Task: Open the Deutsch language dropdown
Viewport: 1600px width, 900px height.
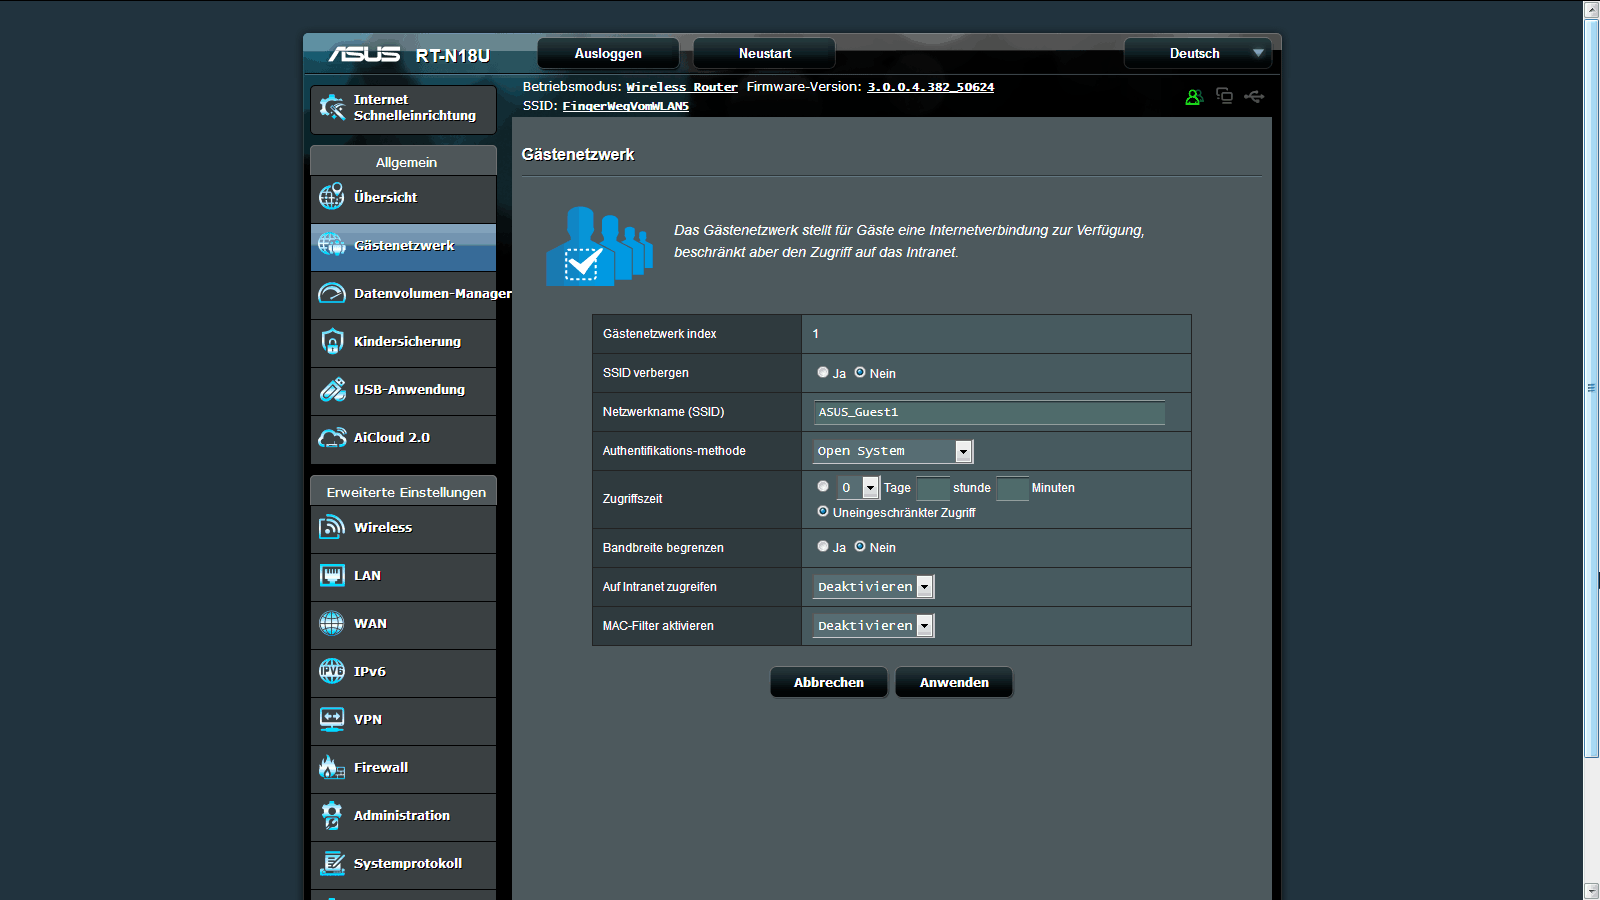Action: tap(1198, 53)
